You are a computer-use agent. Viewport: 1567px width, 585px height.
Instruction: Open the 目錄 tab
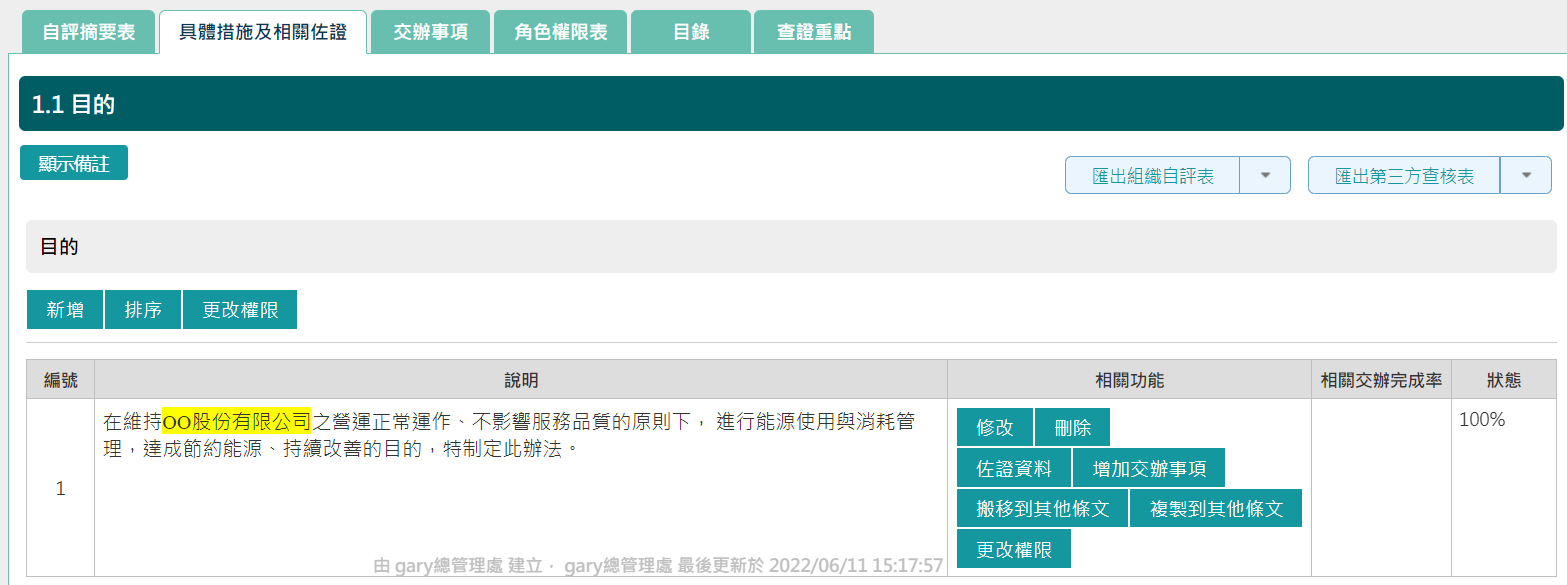(x=691, y=32)
